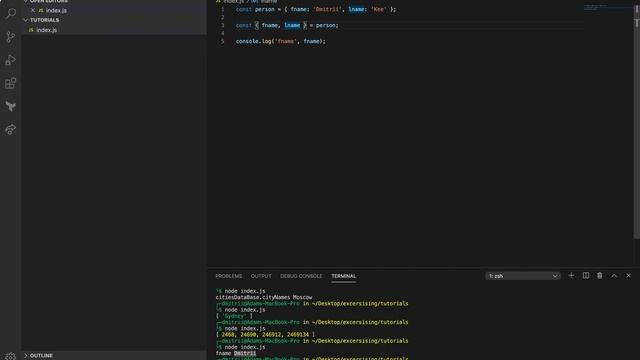Image resolution: width=640 pixels, height=360 pixels.
Task: Open the Source Control view
Action: (11, 37)
